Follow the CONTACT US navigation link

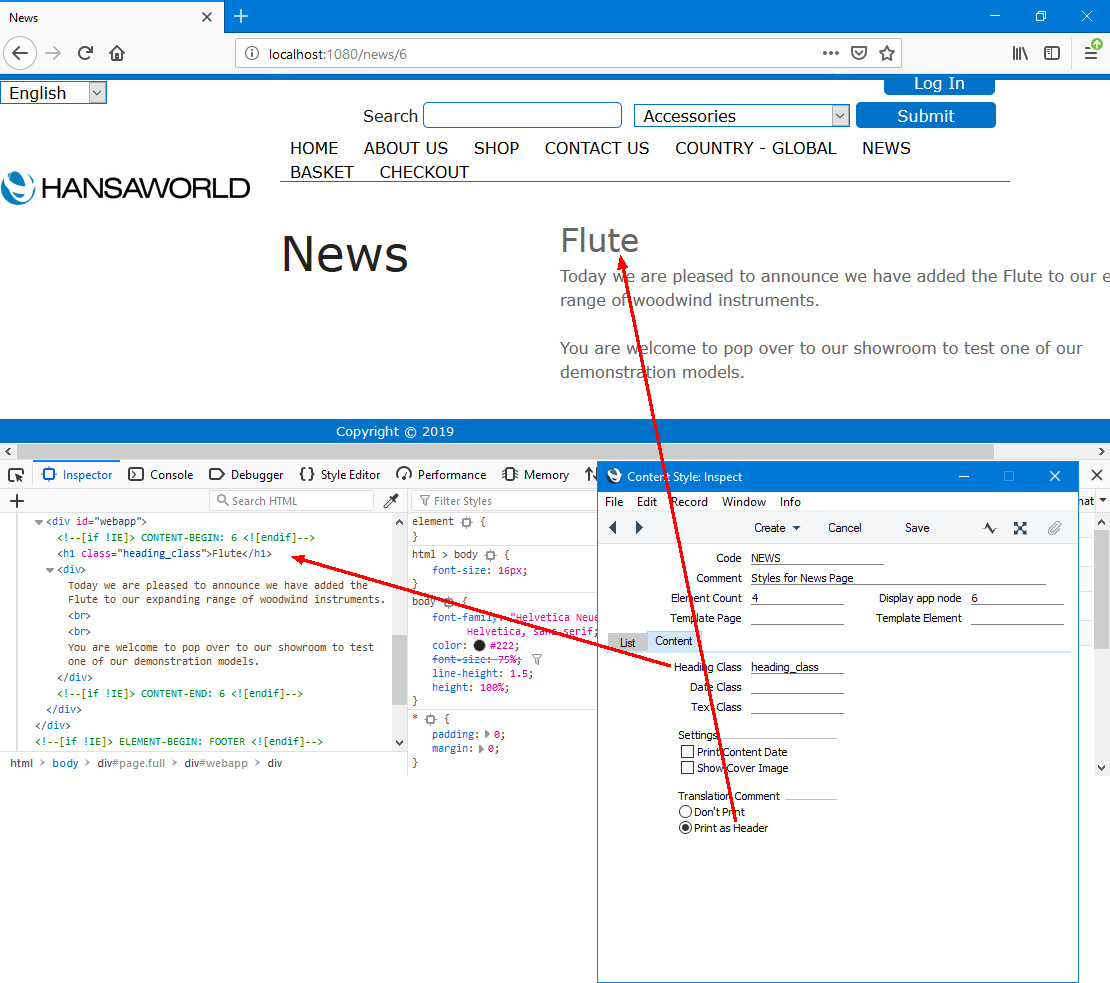tap(597, 148)
